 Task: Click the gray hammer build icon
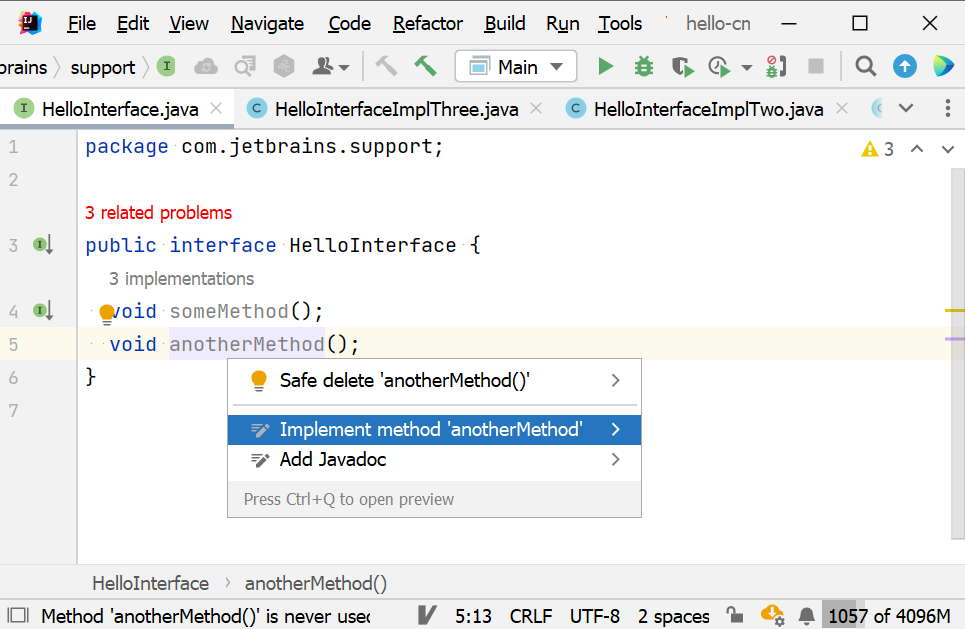[386, 66]
